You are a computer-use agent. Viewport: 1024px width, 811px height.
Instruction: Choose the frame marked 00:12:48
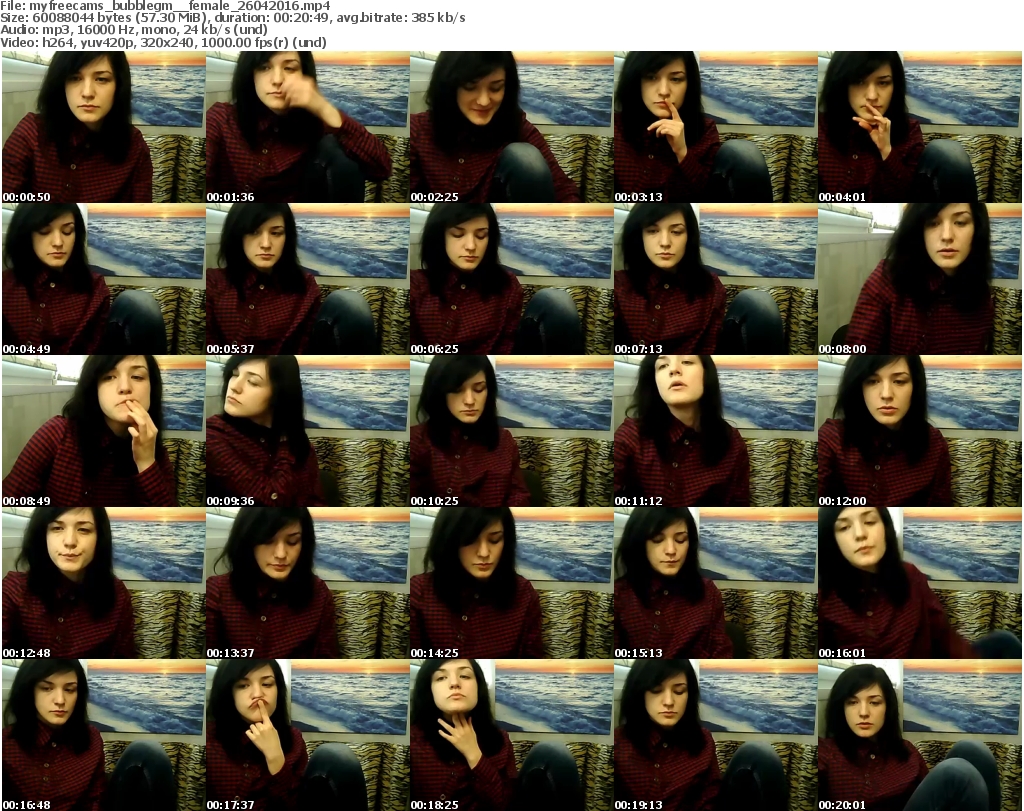[x=104, y=583]
